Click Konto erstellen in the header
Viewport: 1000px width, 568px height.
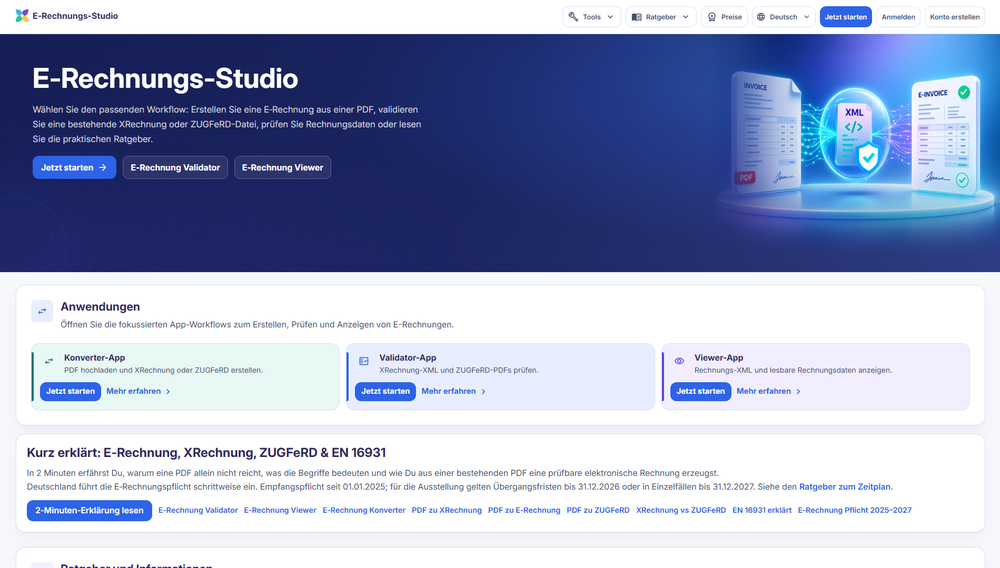click(x=955, y=17)
